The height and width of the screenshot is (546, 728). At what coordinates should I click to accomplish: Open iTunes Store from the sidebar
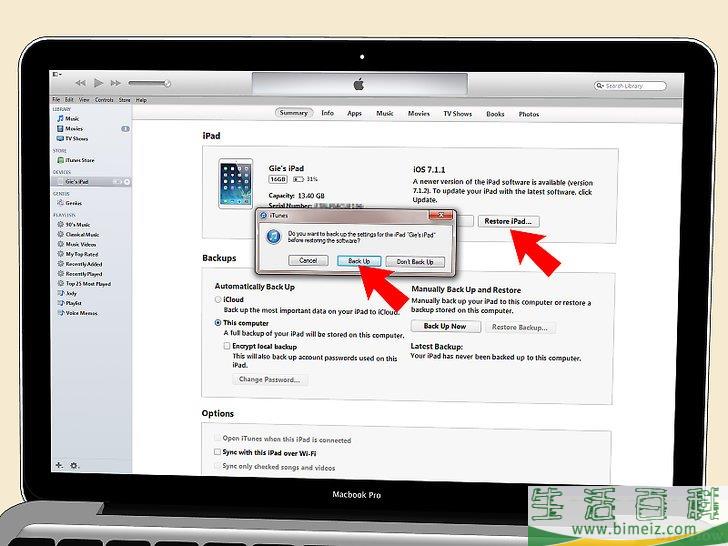point(76,160)
